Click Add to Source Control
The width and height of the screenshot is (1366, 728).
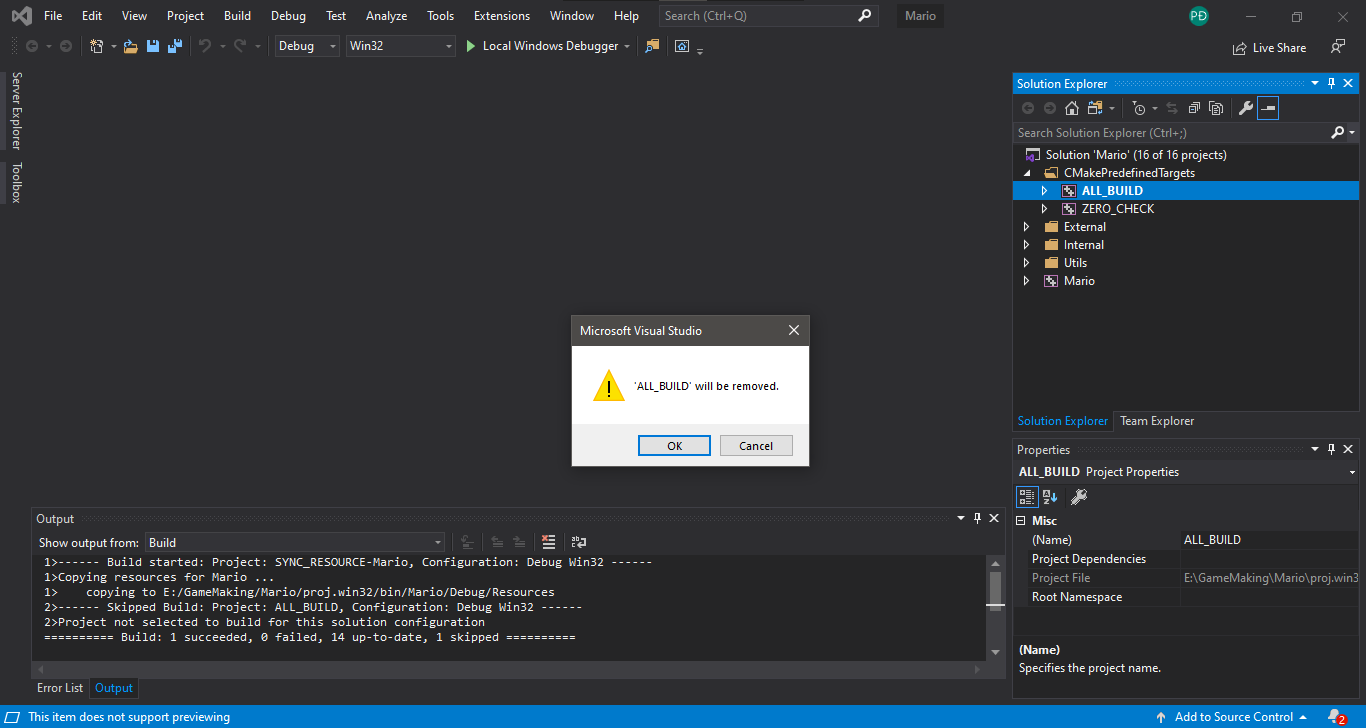[1232, 717]
